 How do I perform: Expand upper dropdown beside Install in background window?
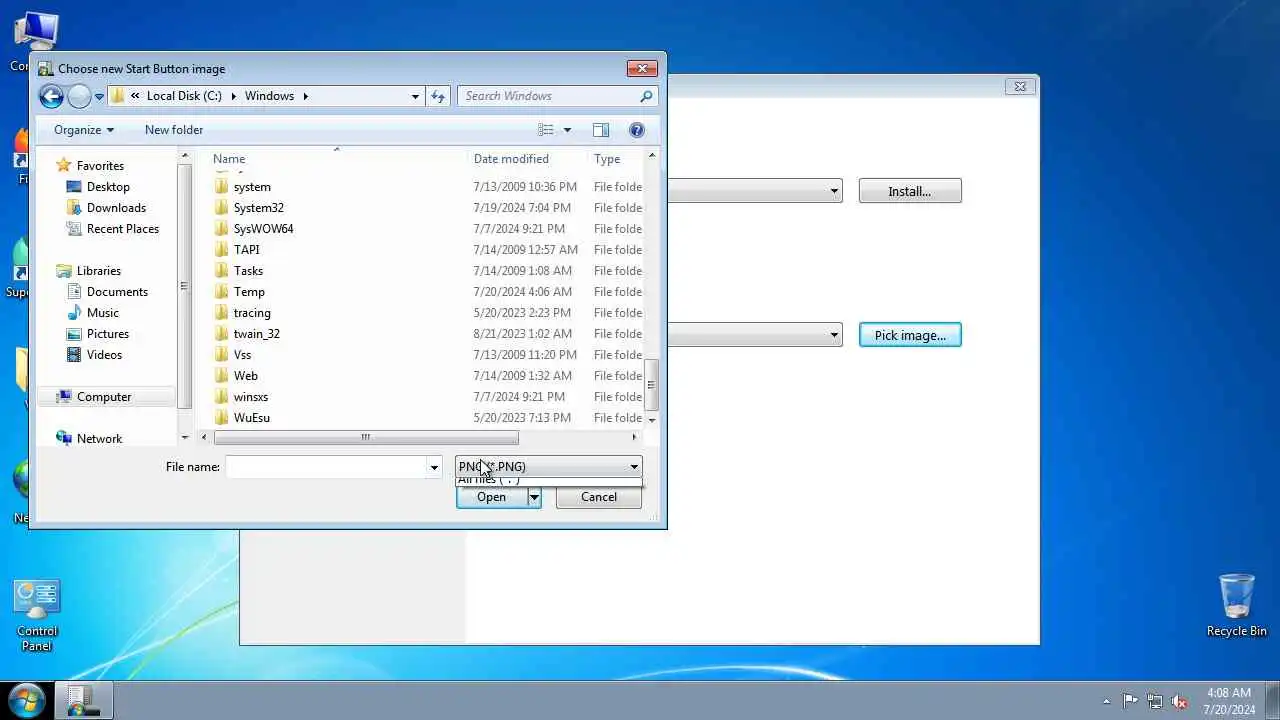click(834, 191)
